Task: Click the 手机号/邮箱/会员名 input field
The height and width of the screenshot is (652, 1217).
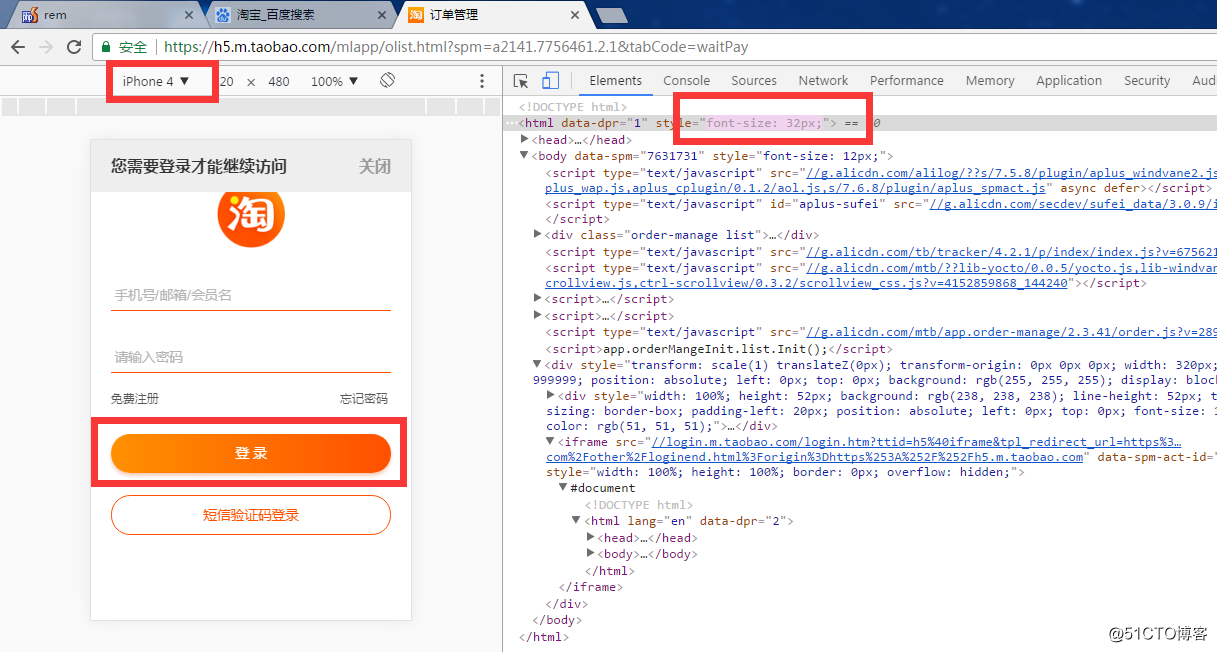Action: click(251, 295)
